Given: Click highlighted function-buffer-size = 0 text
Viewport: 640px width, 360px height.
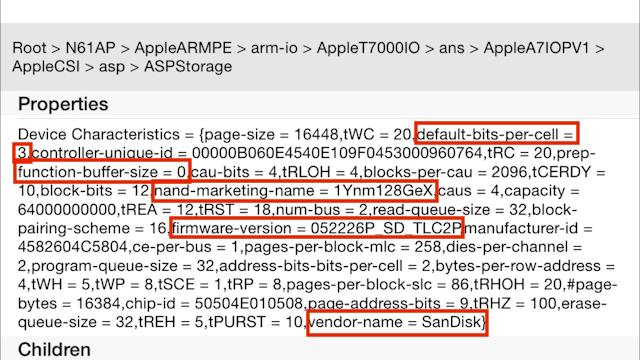Looking at the screenshot, I should (x=102, y=172).
